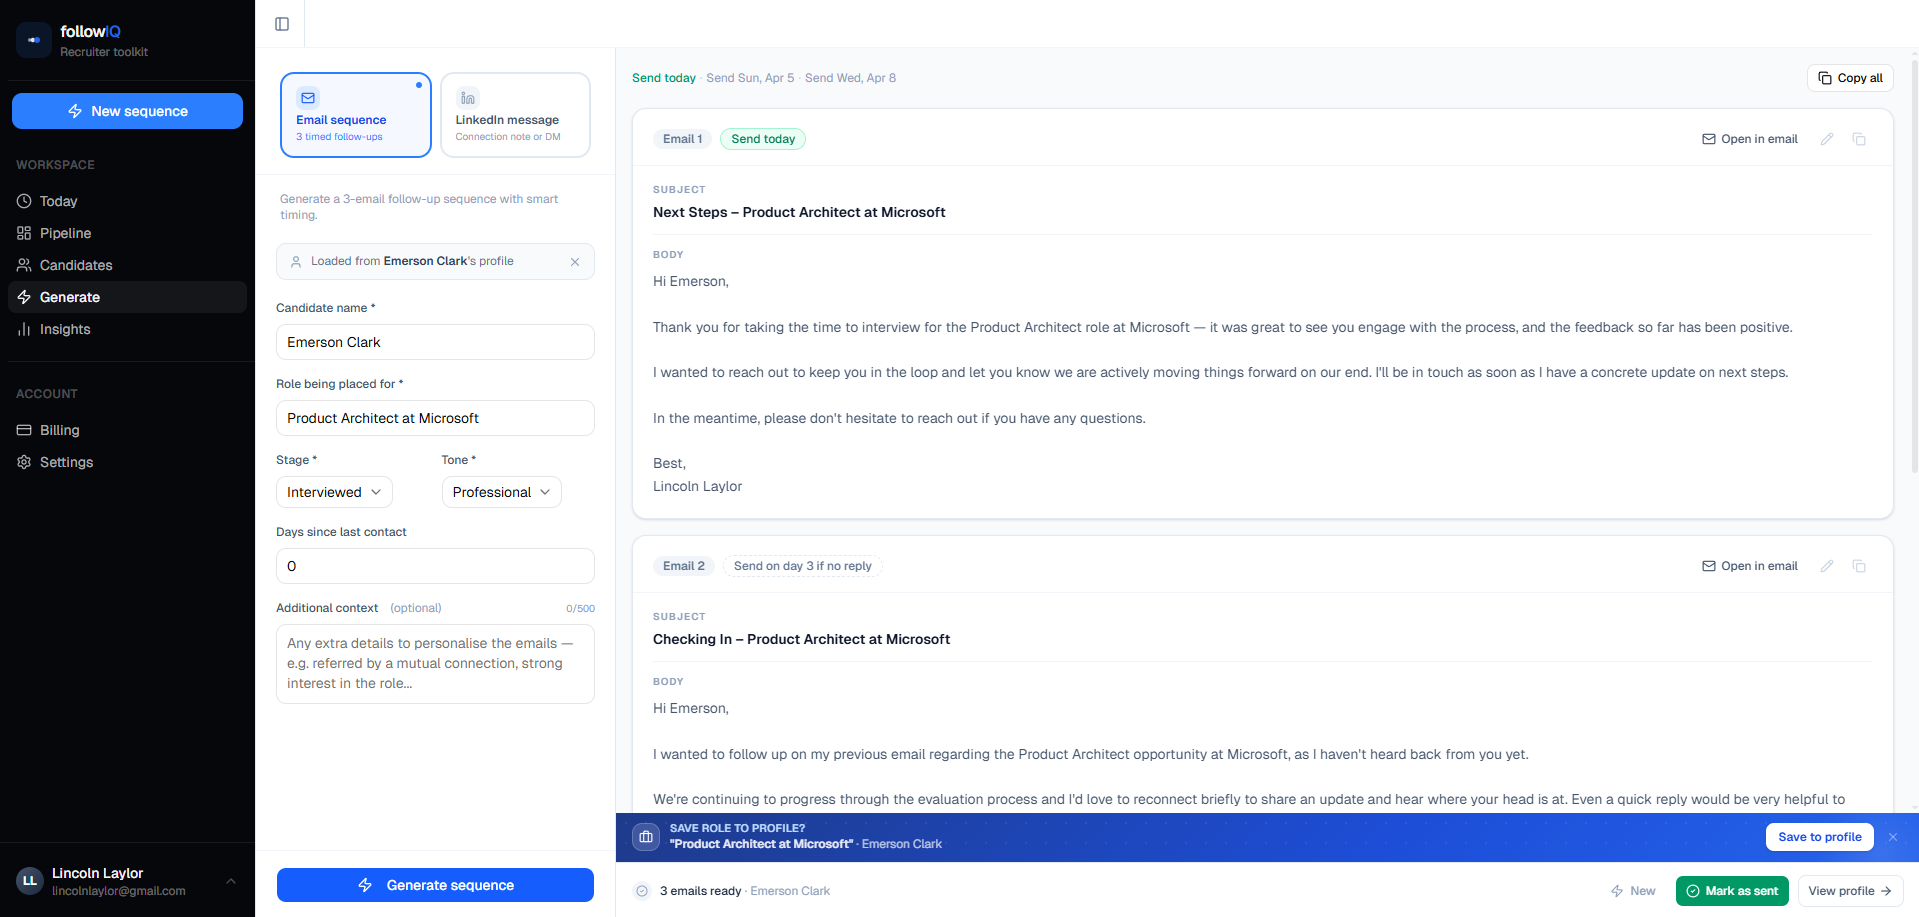
Task: Click the Days since last contact field
Action: 435,566
